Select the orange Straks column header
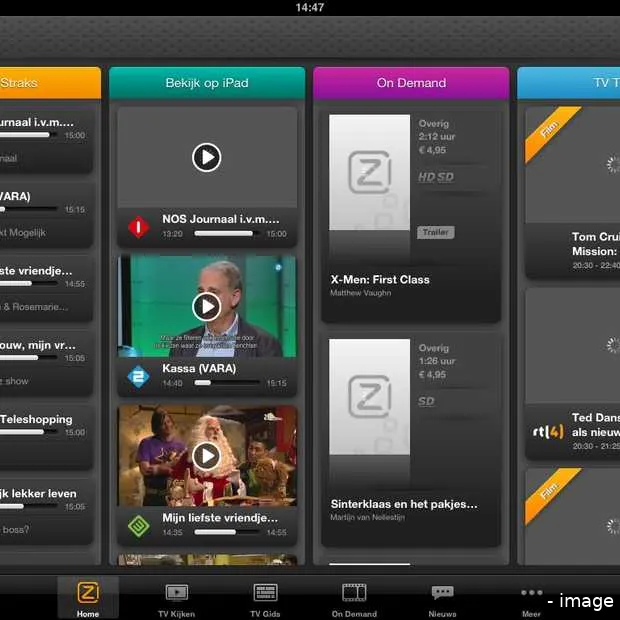620x620 pixels. coord(50,83)
